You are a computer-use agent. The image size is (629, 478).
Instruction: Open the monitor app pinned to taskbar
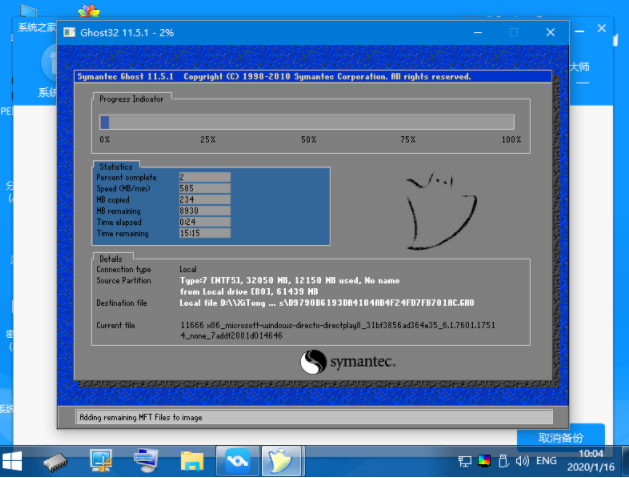point(101,461)
